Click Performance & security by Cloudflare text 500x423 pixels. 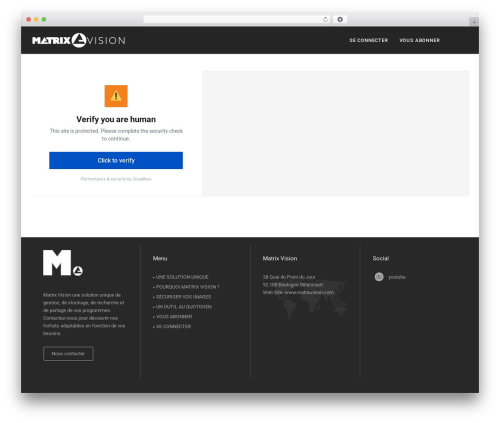click(x=116, y=179)
